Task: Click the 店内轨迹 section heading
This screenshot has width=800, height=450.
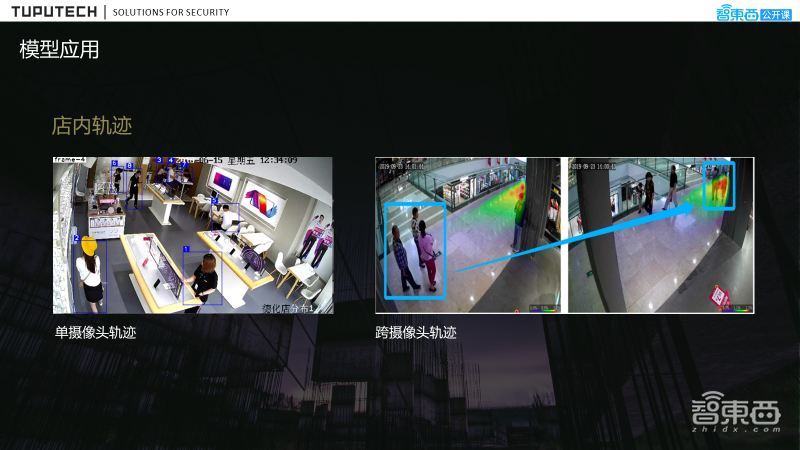Action: (92, 126)
